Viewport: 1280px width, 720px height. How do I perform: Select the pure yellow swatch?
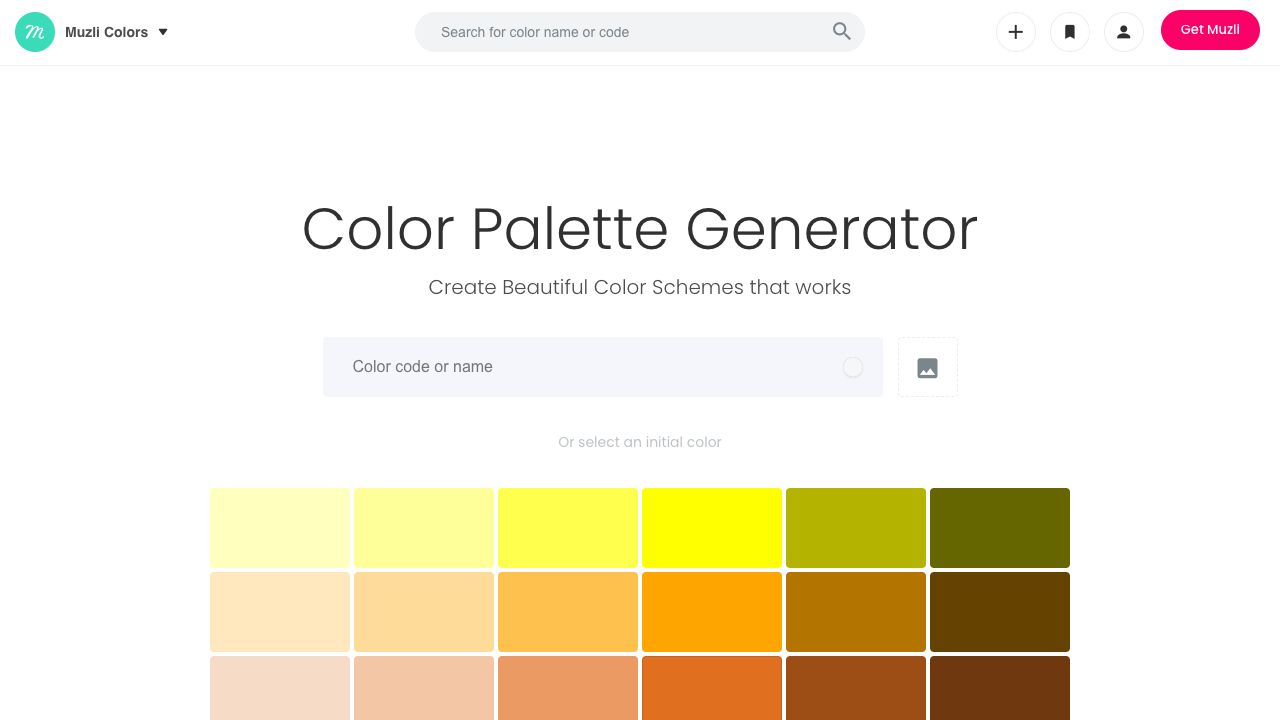point(712,528)
